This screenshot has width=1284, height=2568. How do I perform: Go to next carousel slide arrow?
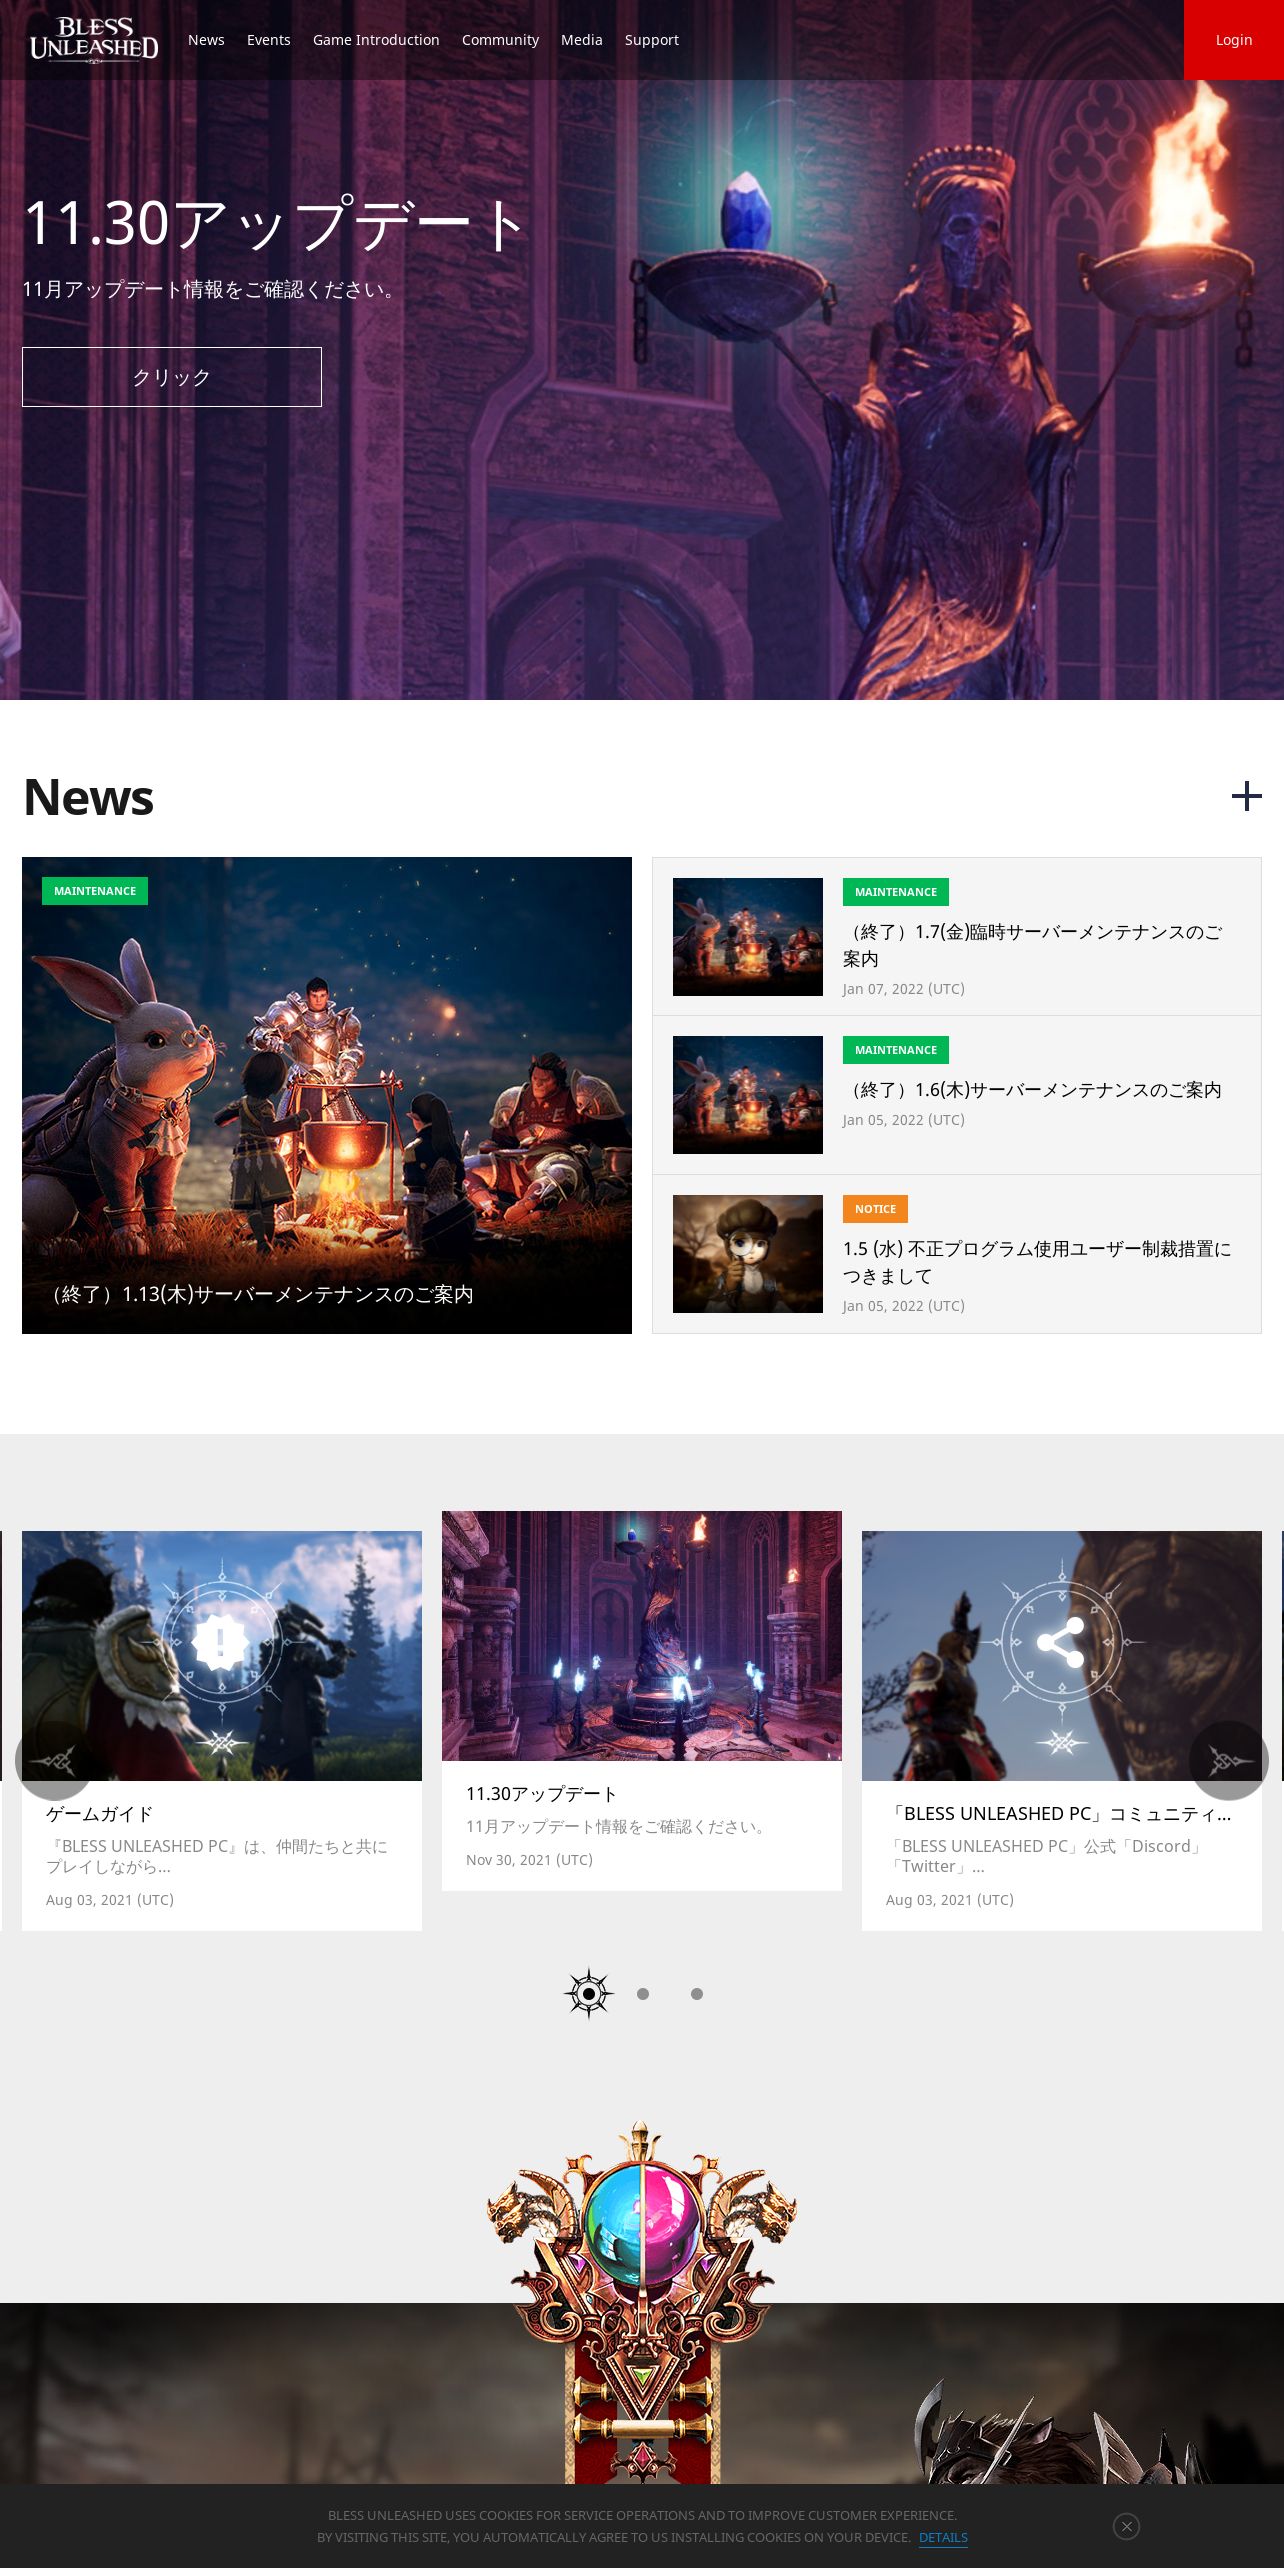(x=1229, y=1760)
